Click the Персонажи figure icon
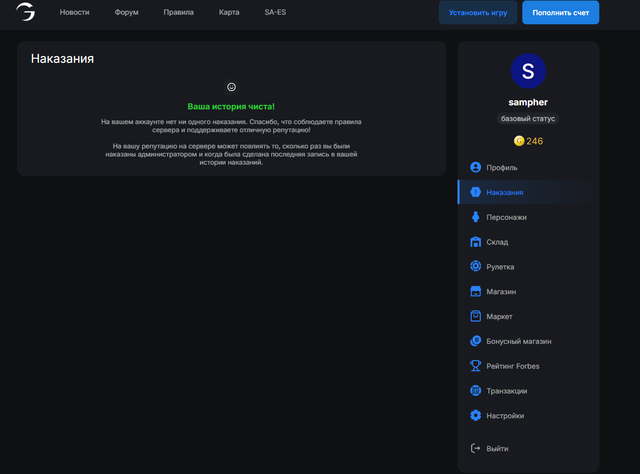The width and height of the screenshot is (640, 474). [x=476, y=217]
